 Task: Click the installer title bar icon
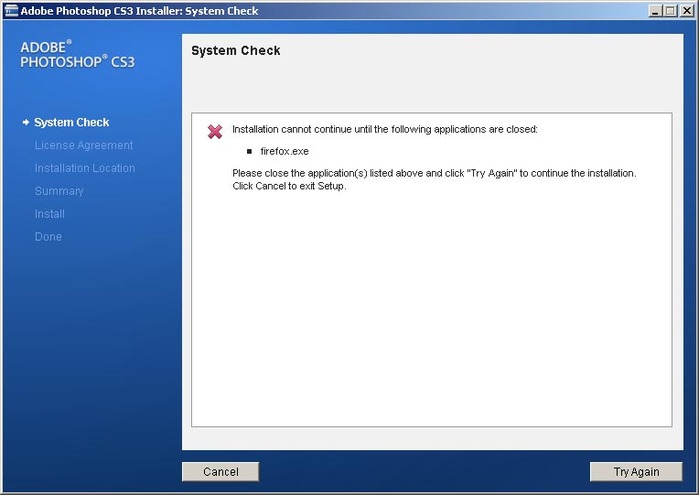click(x=11, y=11)
